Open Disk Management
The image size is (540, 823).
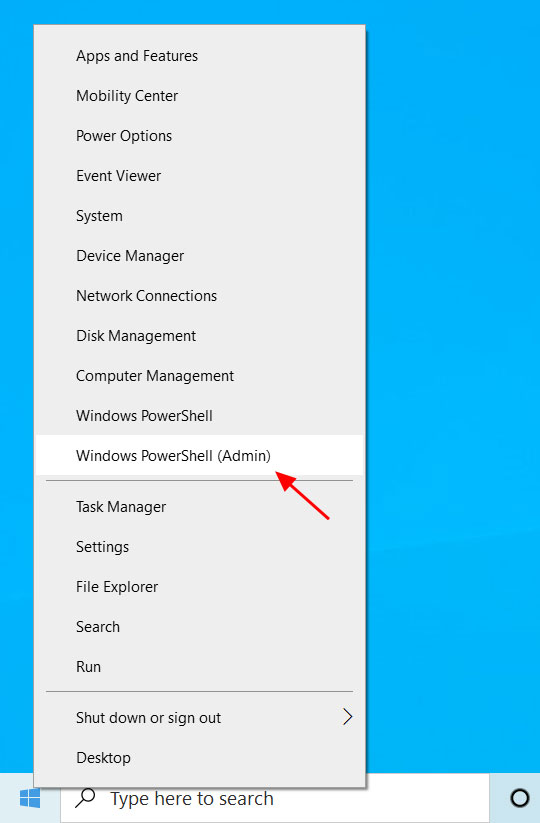pyautogui.click(x=199, y=335)
